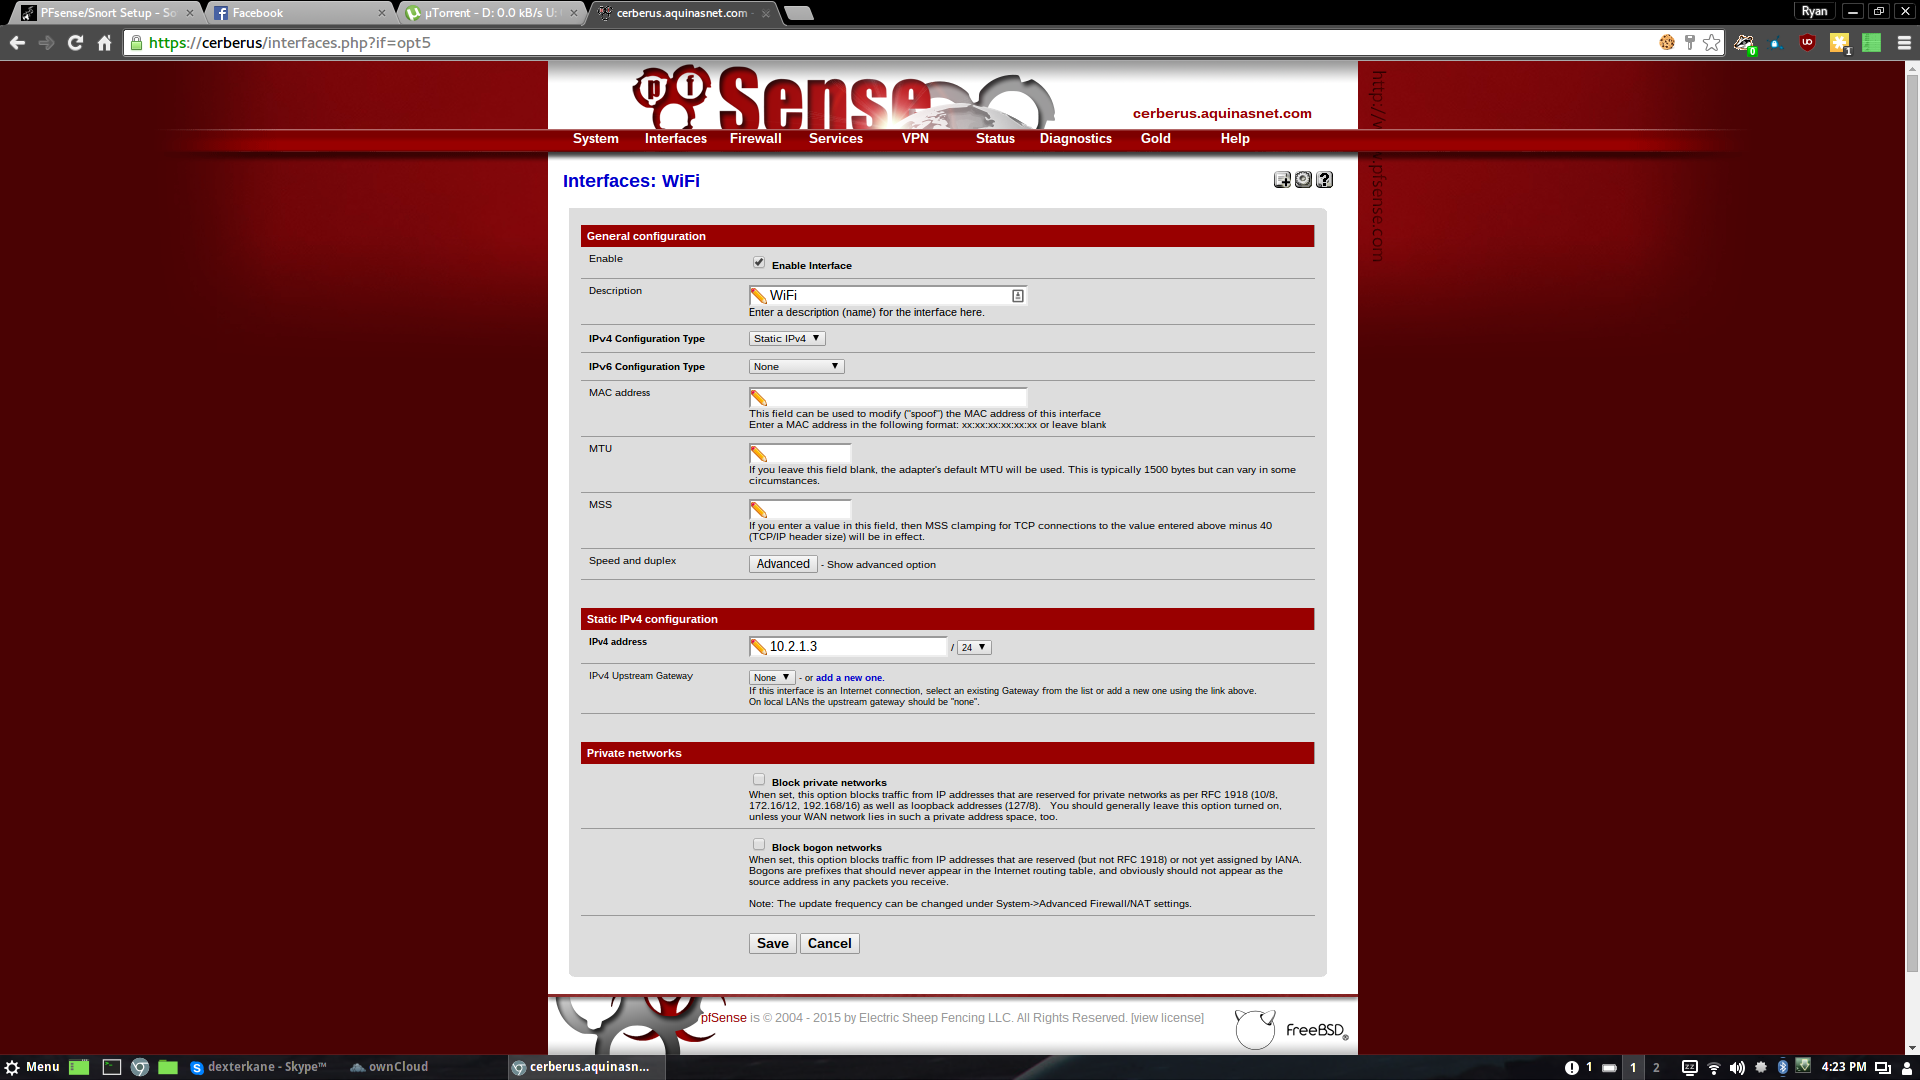Enable Block bogon networks checkbox

(759, 845)
